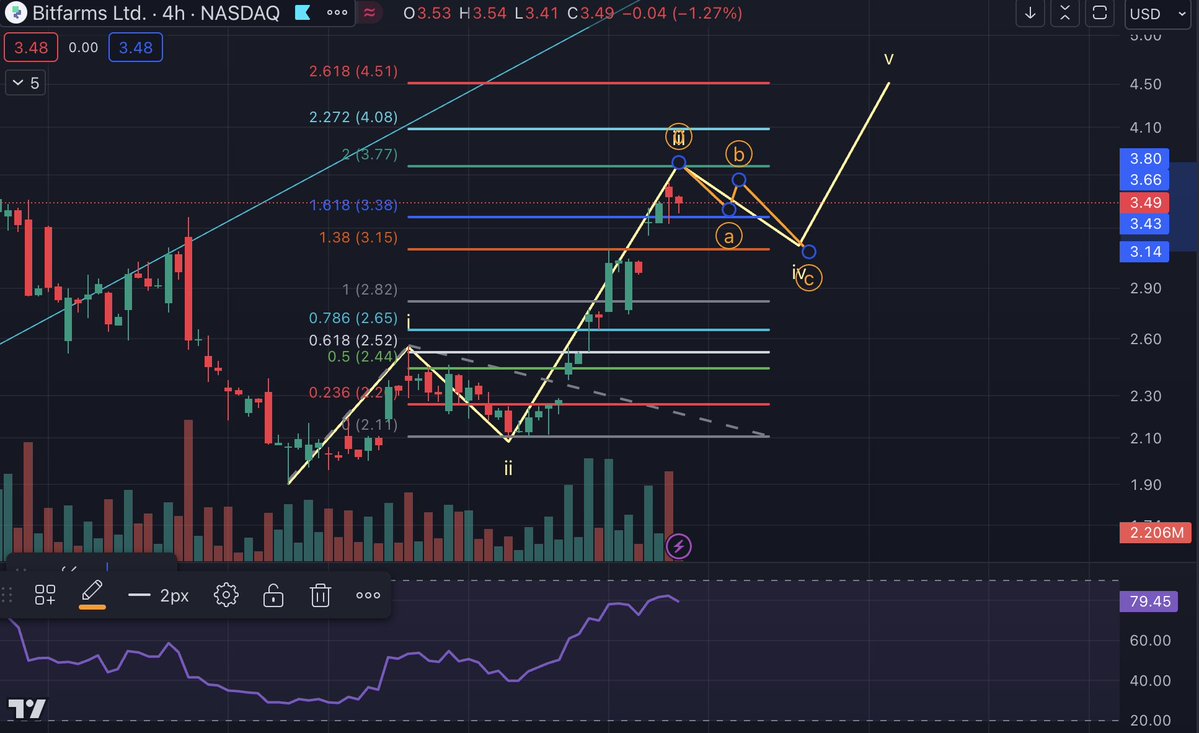Image resolution: width=1199 pixels, height=733 pixels.
Task: Select the pencil line color tool
Action: (x=92, y=593)
